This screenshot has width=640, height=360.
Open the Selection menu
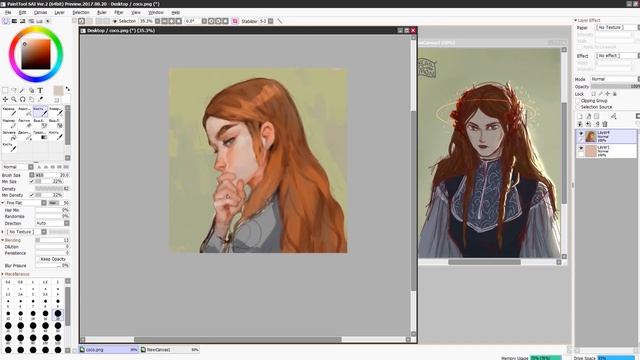(x=81, y=13)
